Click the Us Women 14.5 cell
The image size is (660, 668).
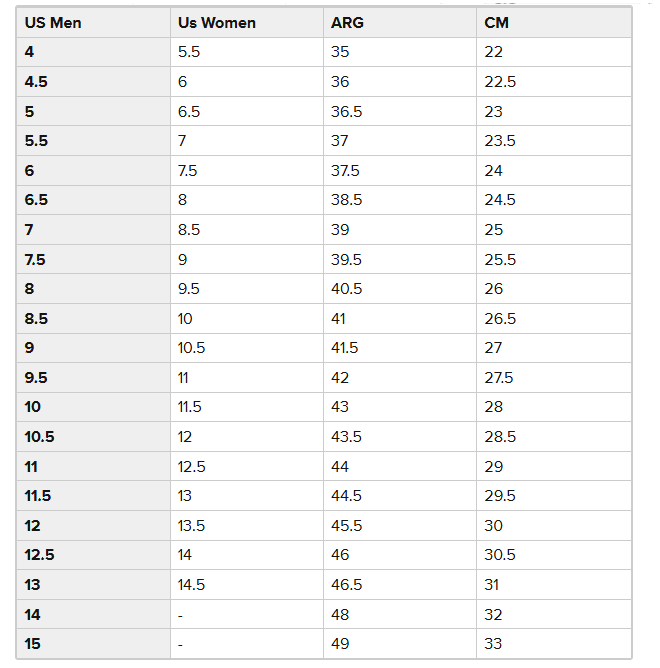click(x=192, y=585)
